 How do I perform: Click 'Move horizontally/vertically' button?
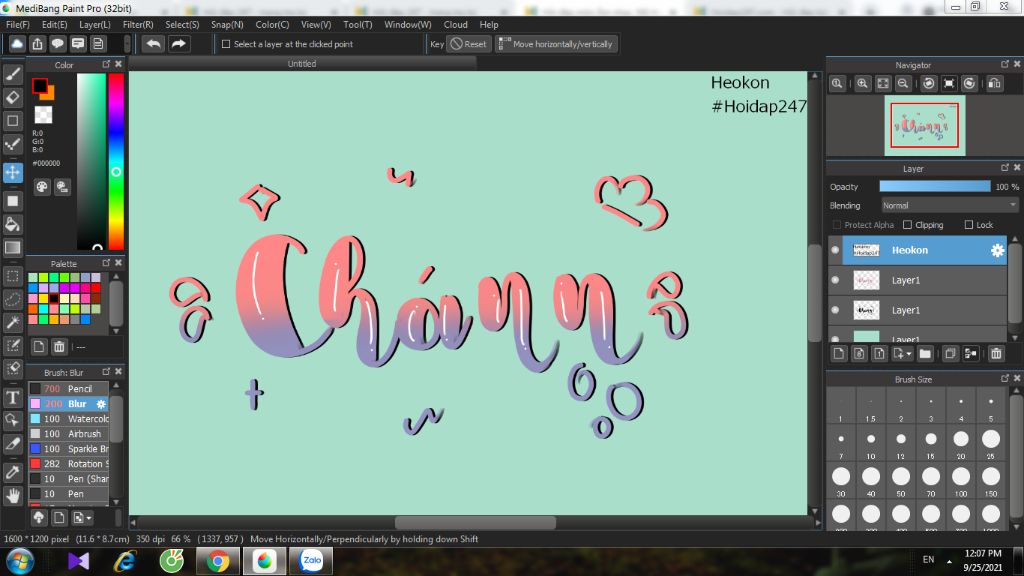pos(556,44)
